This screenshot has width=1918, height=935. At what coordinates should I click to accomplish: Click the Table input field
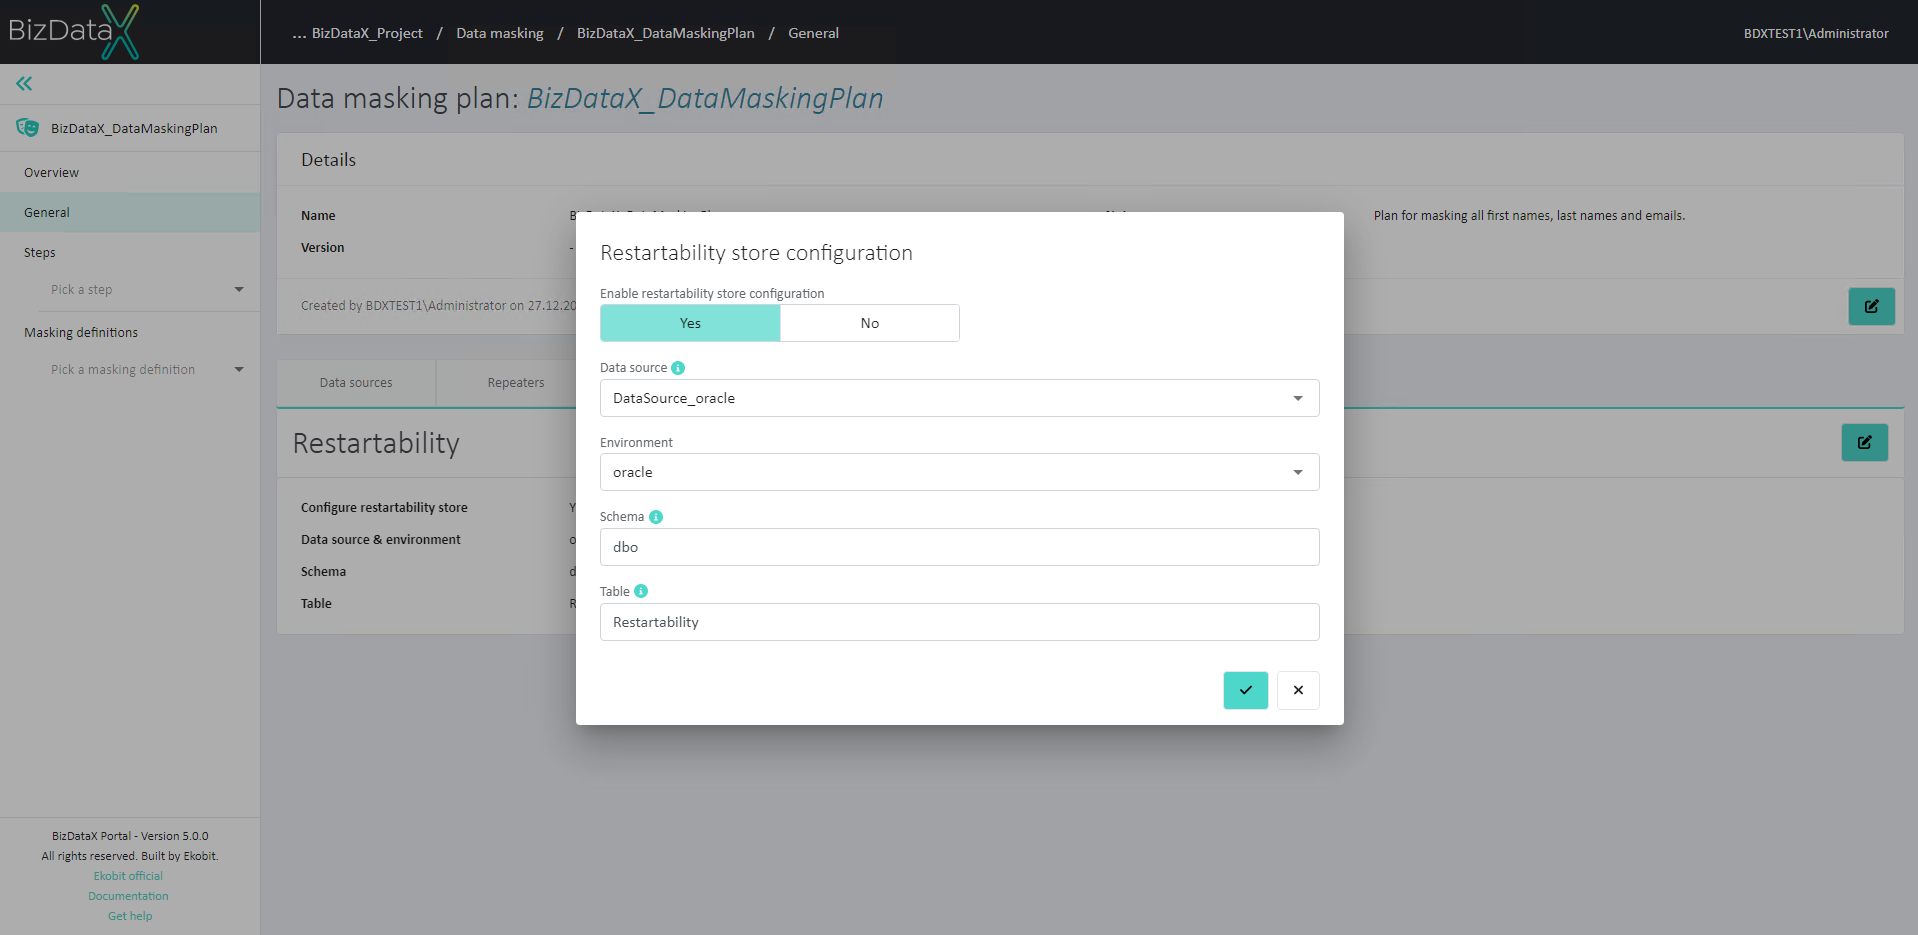[960, 622]
